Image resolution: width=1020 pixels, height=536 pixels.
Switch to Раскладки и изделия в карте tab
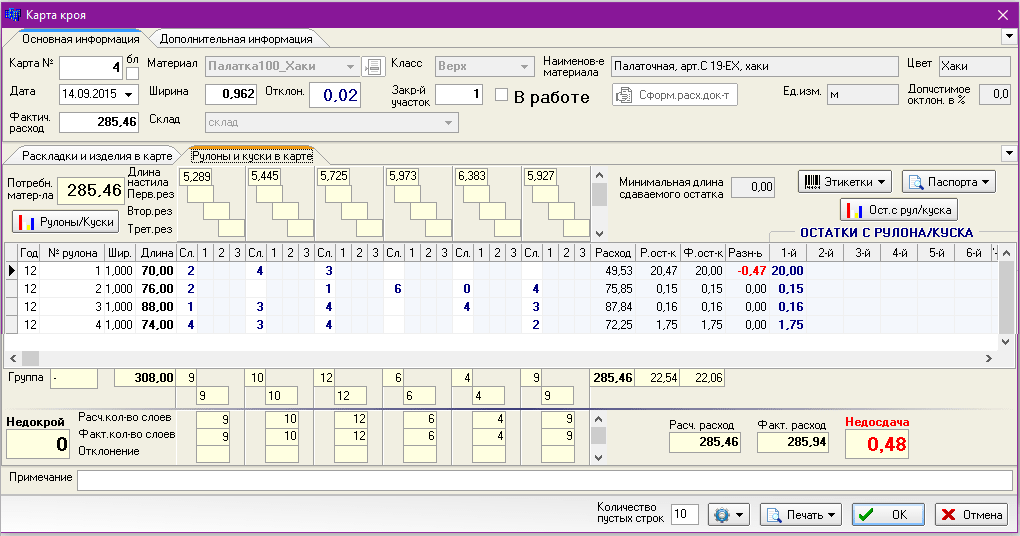(x=92, y=156)
